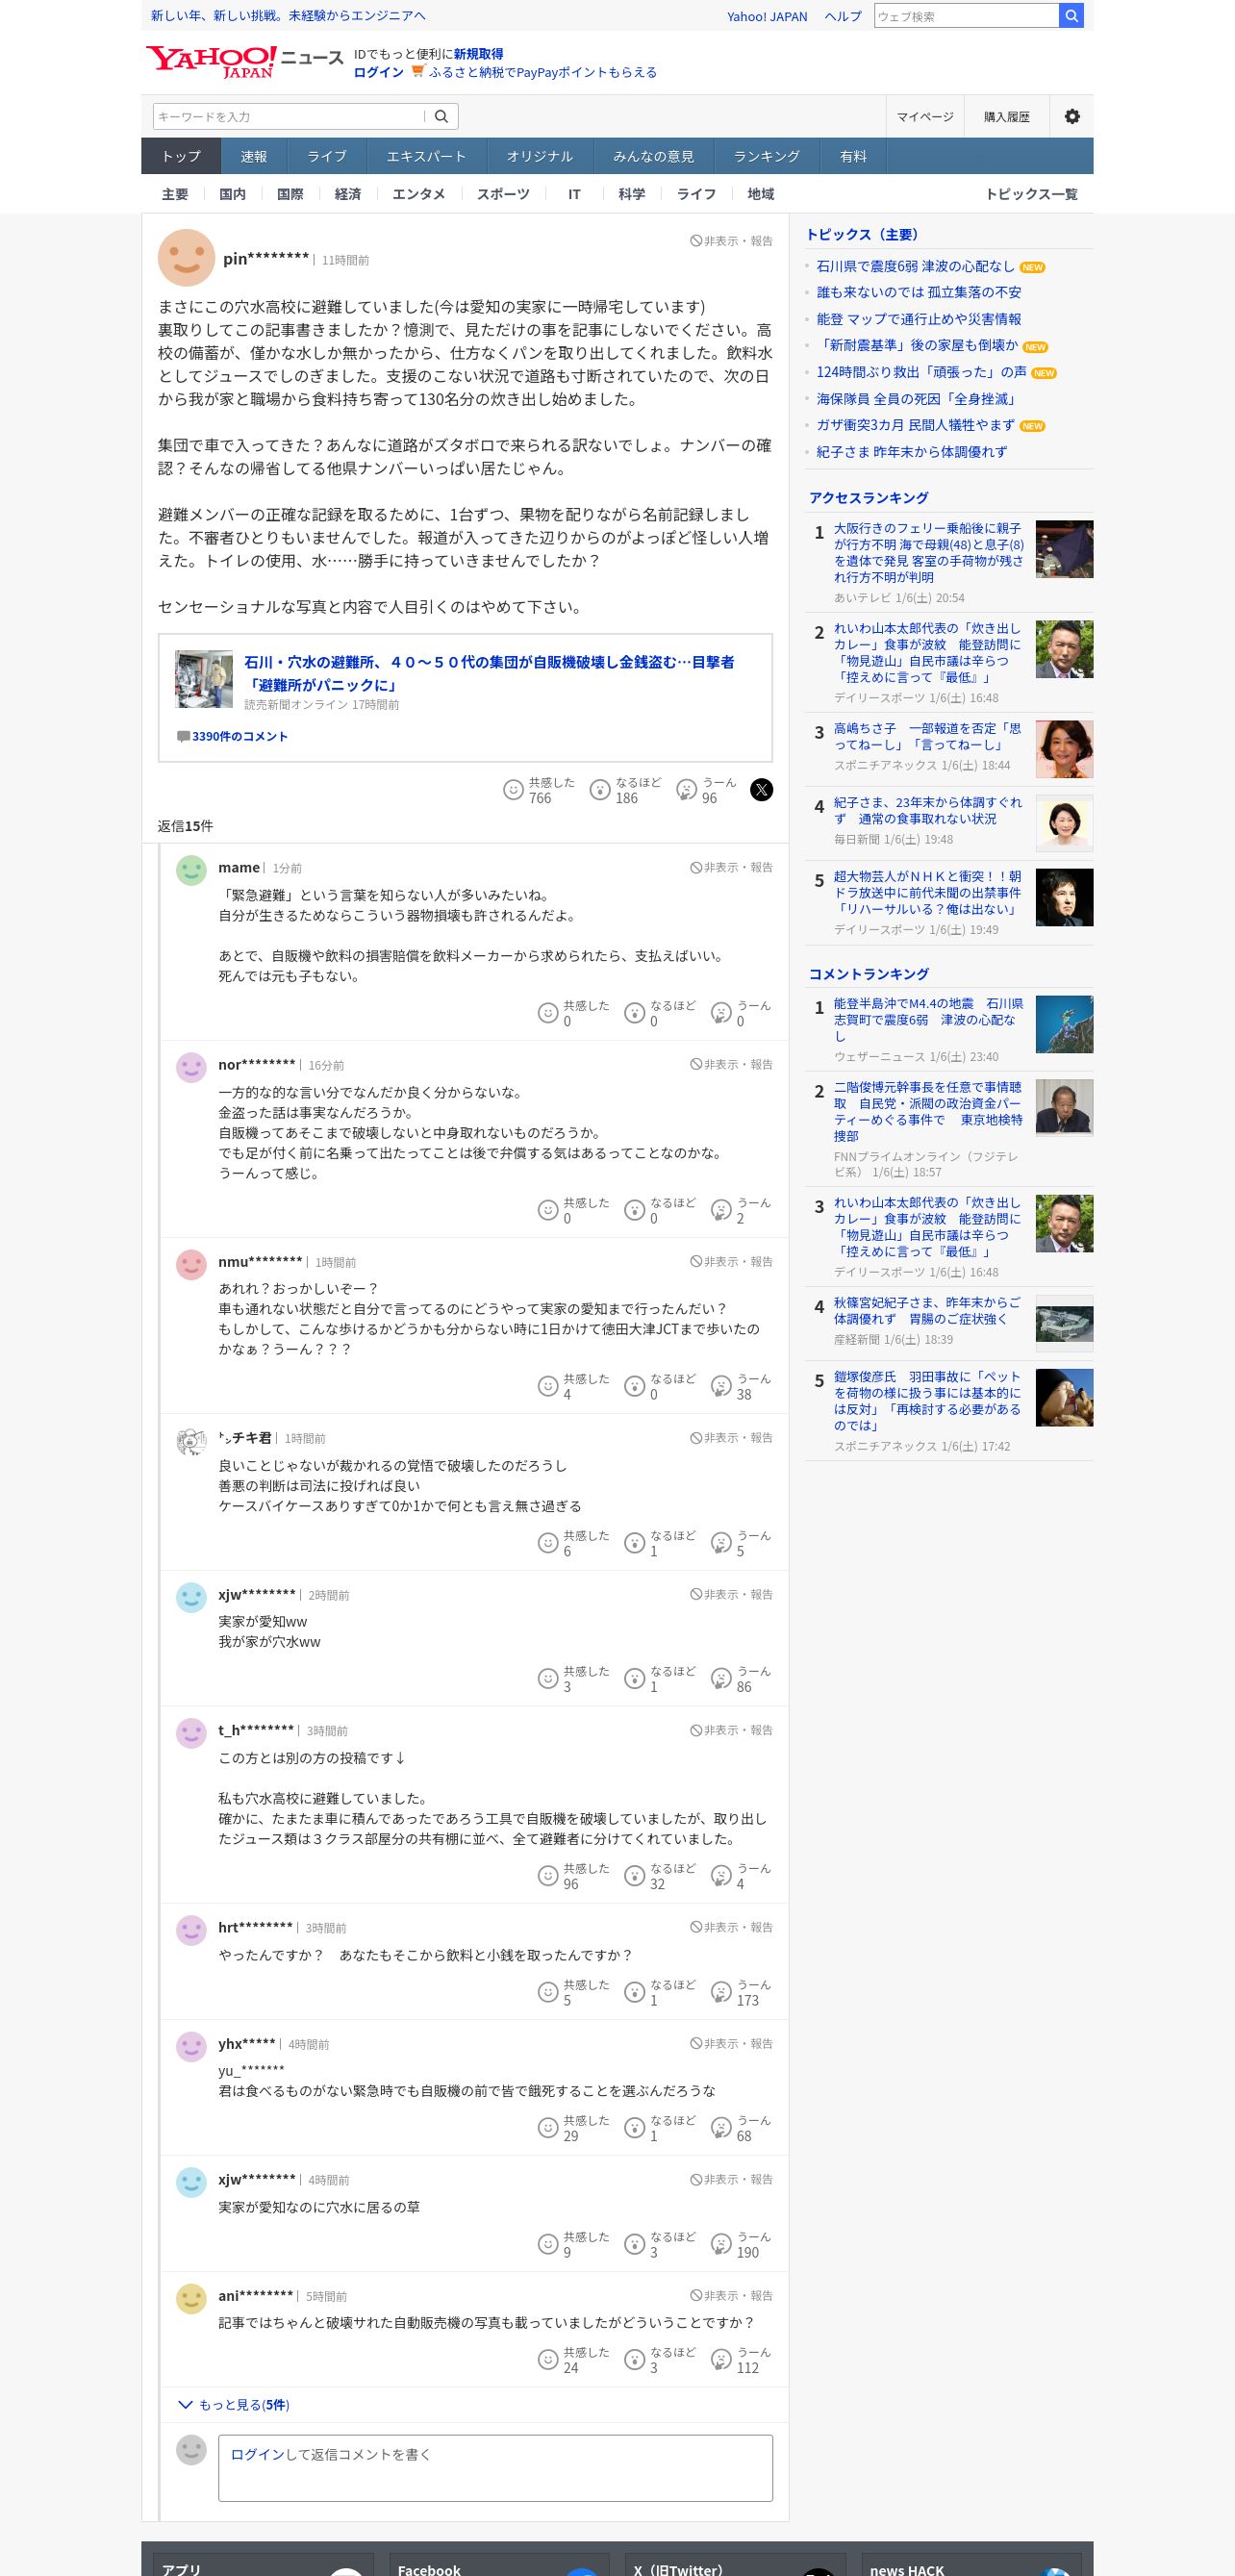1235x2576 pixels.
Task: Click the web search magnifier button
Action: pos(1071,16)
